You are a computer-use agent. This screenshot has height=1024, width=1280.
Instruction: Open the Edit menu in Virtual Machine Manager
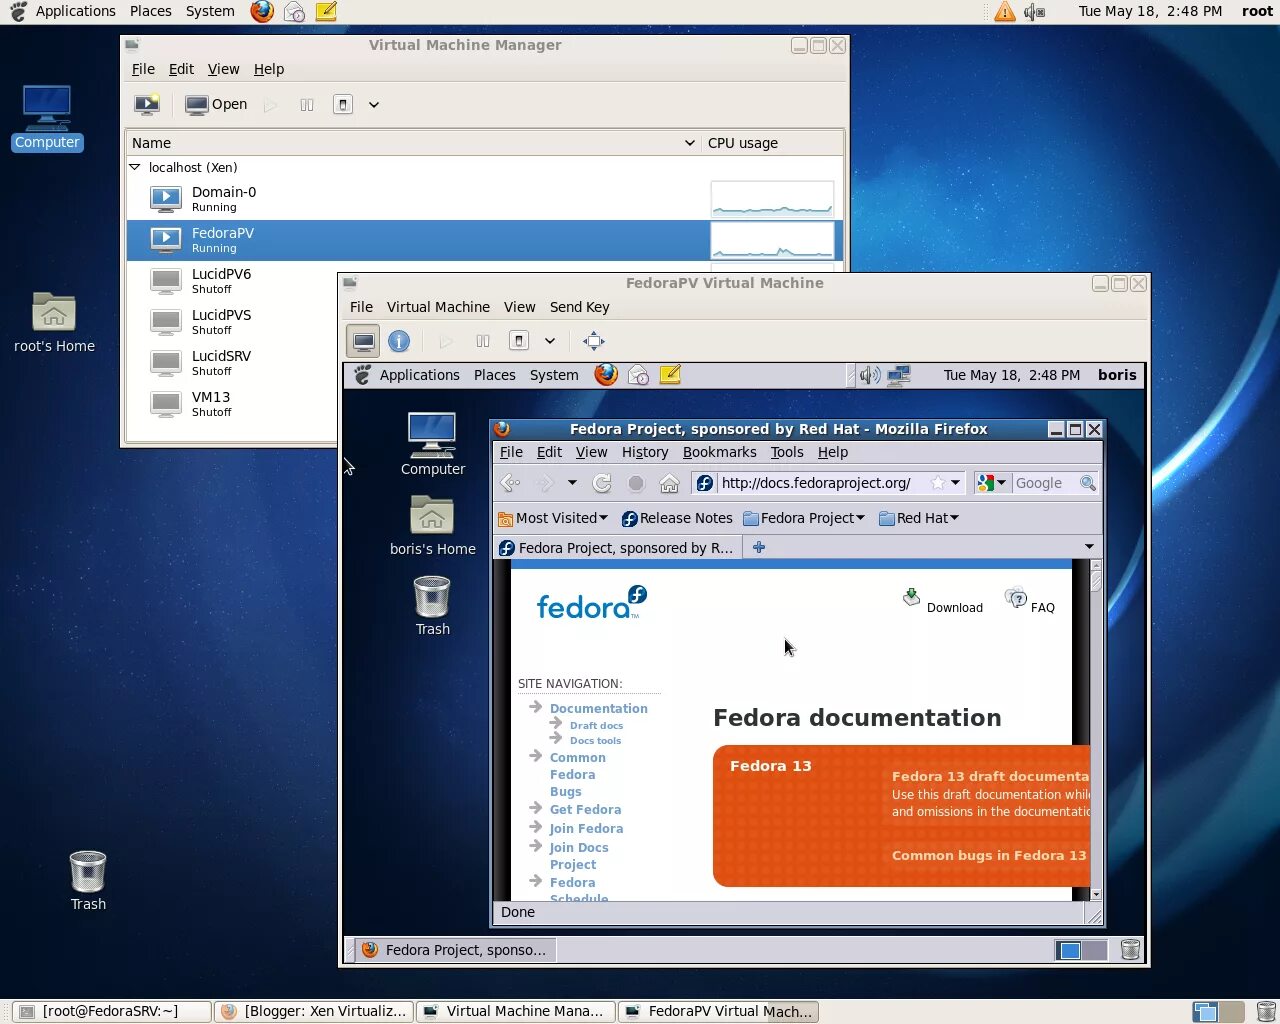click(x=181, y=69)
